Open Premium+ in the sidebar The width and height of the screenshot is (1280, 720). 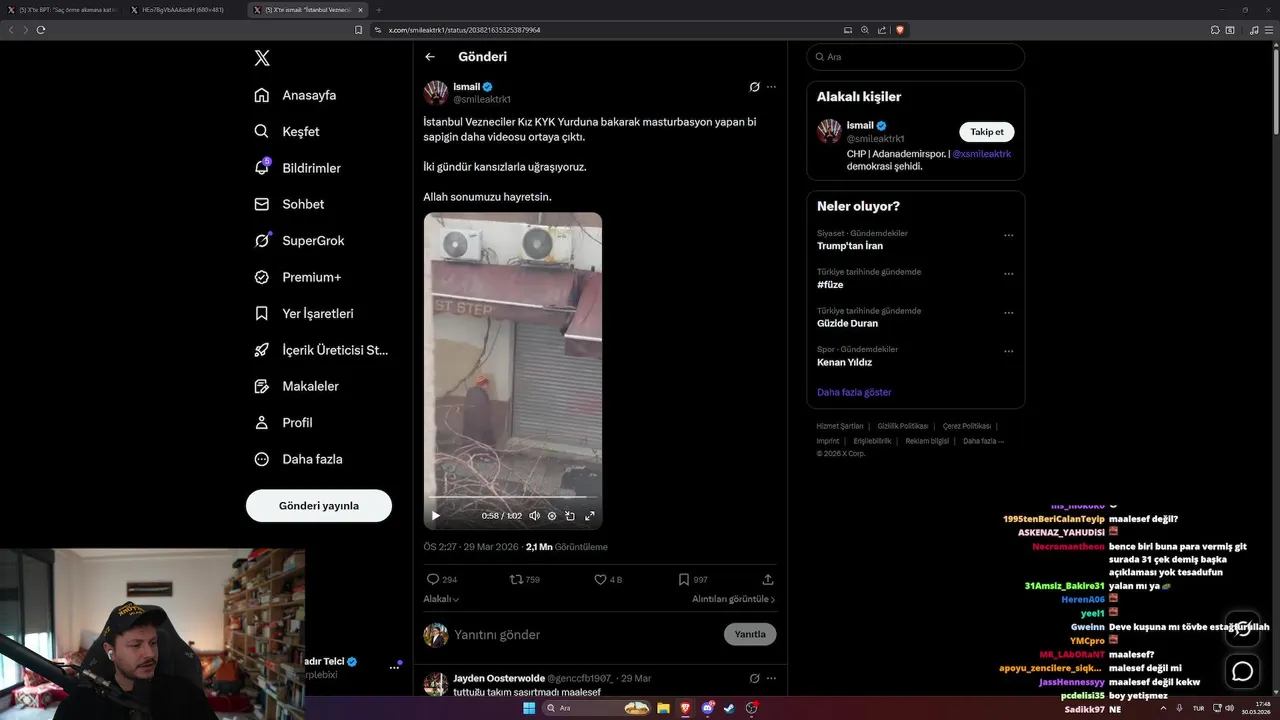tap(297, 277)
